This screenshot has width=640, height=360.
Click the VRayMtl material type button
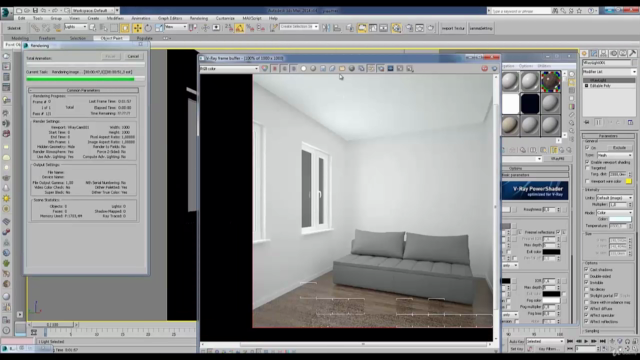click(557, 159)
